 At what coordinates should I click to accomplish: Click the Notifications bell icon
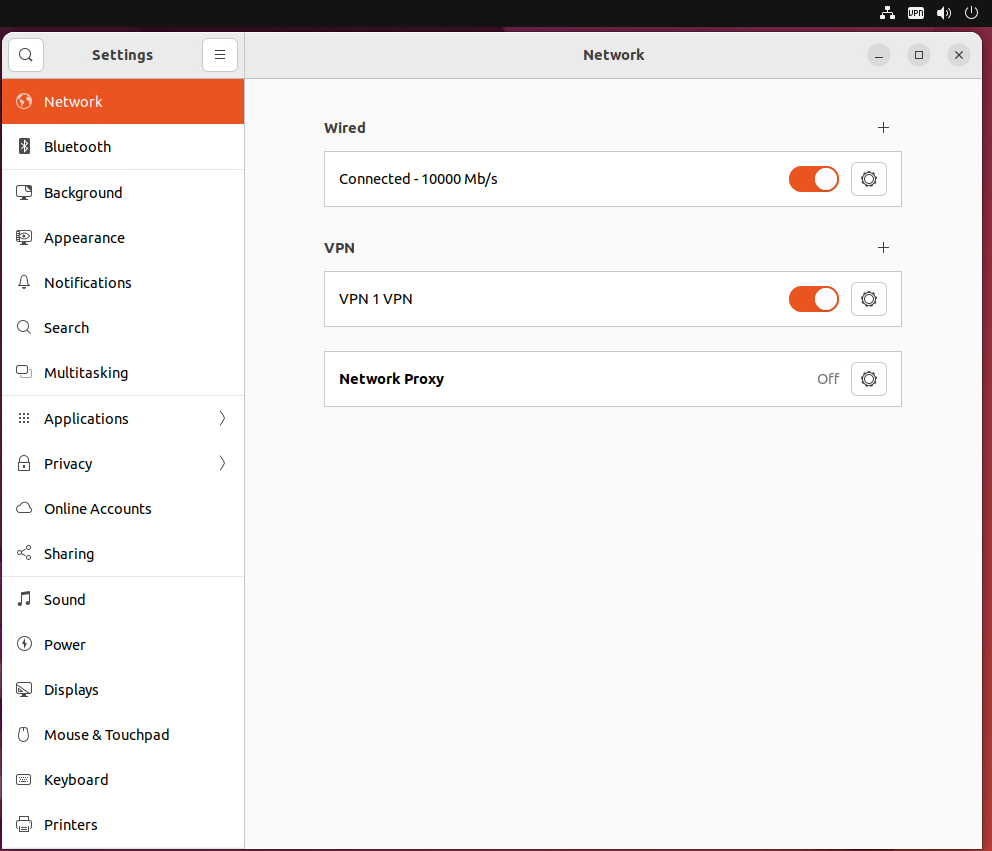click(24, 282)
